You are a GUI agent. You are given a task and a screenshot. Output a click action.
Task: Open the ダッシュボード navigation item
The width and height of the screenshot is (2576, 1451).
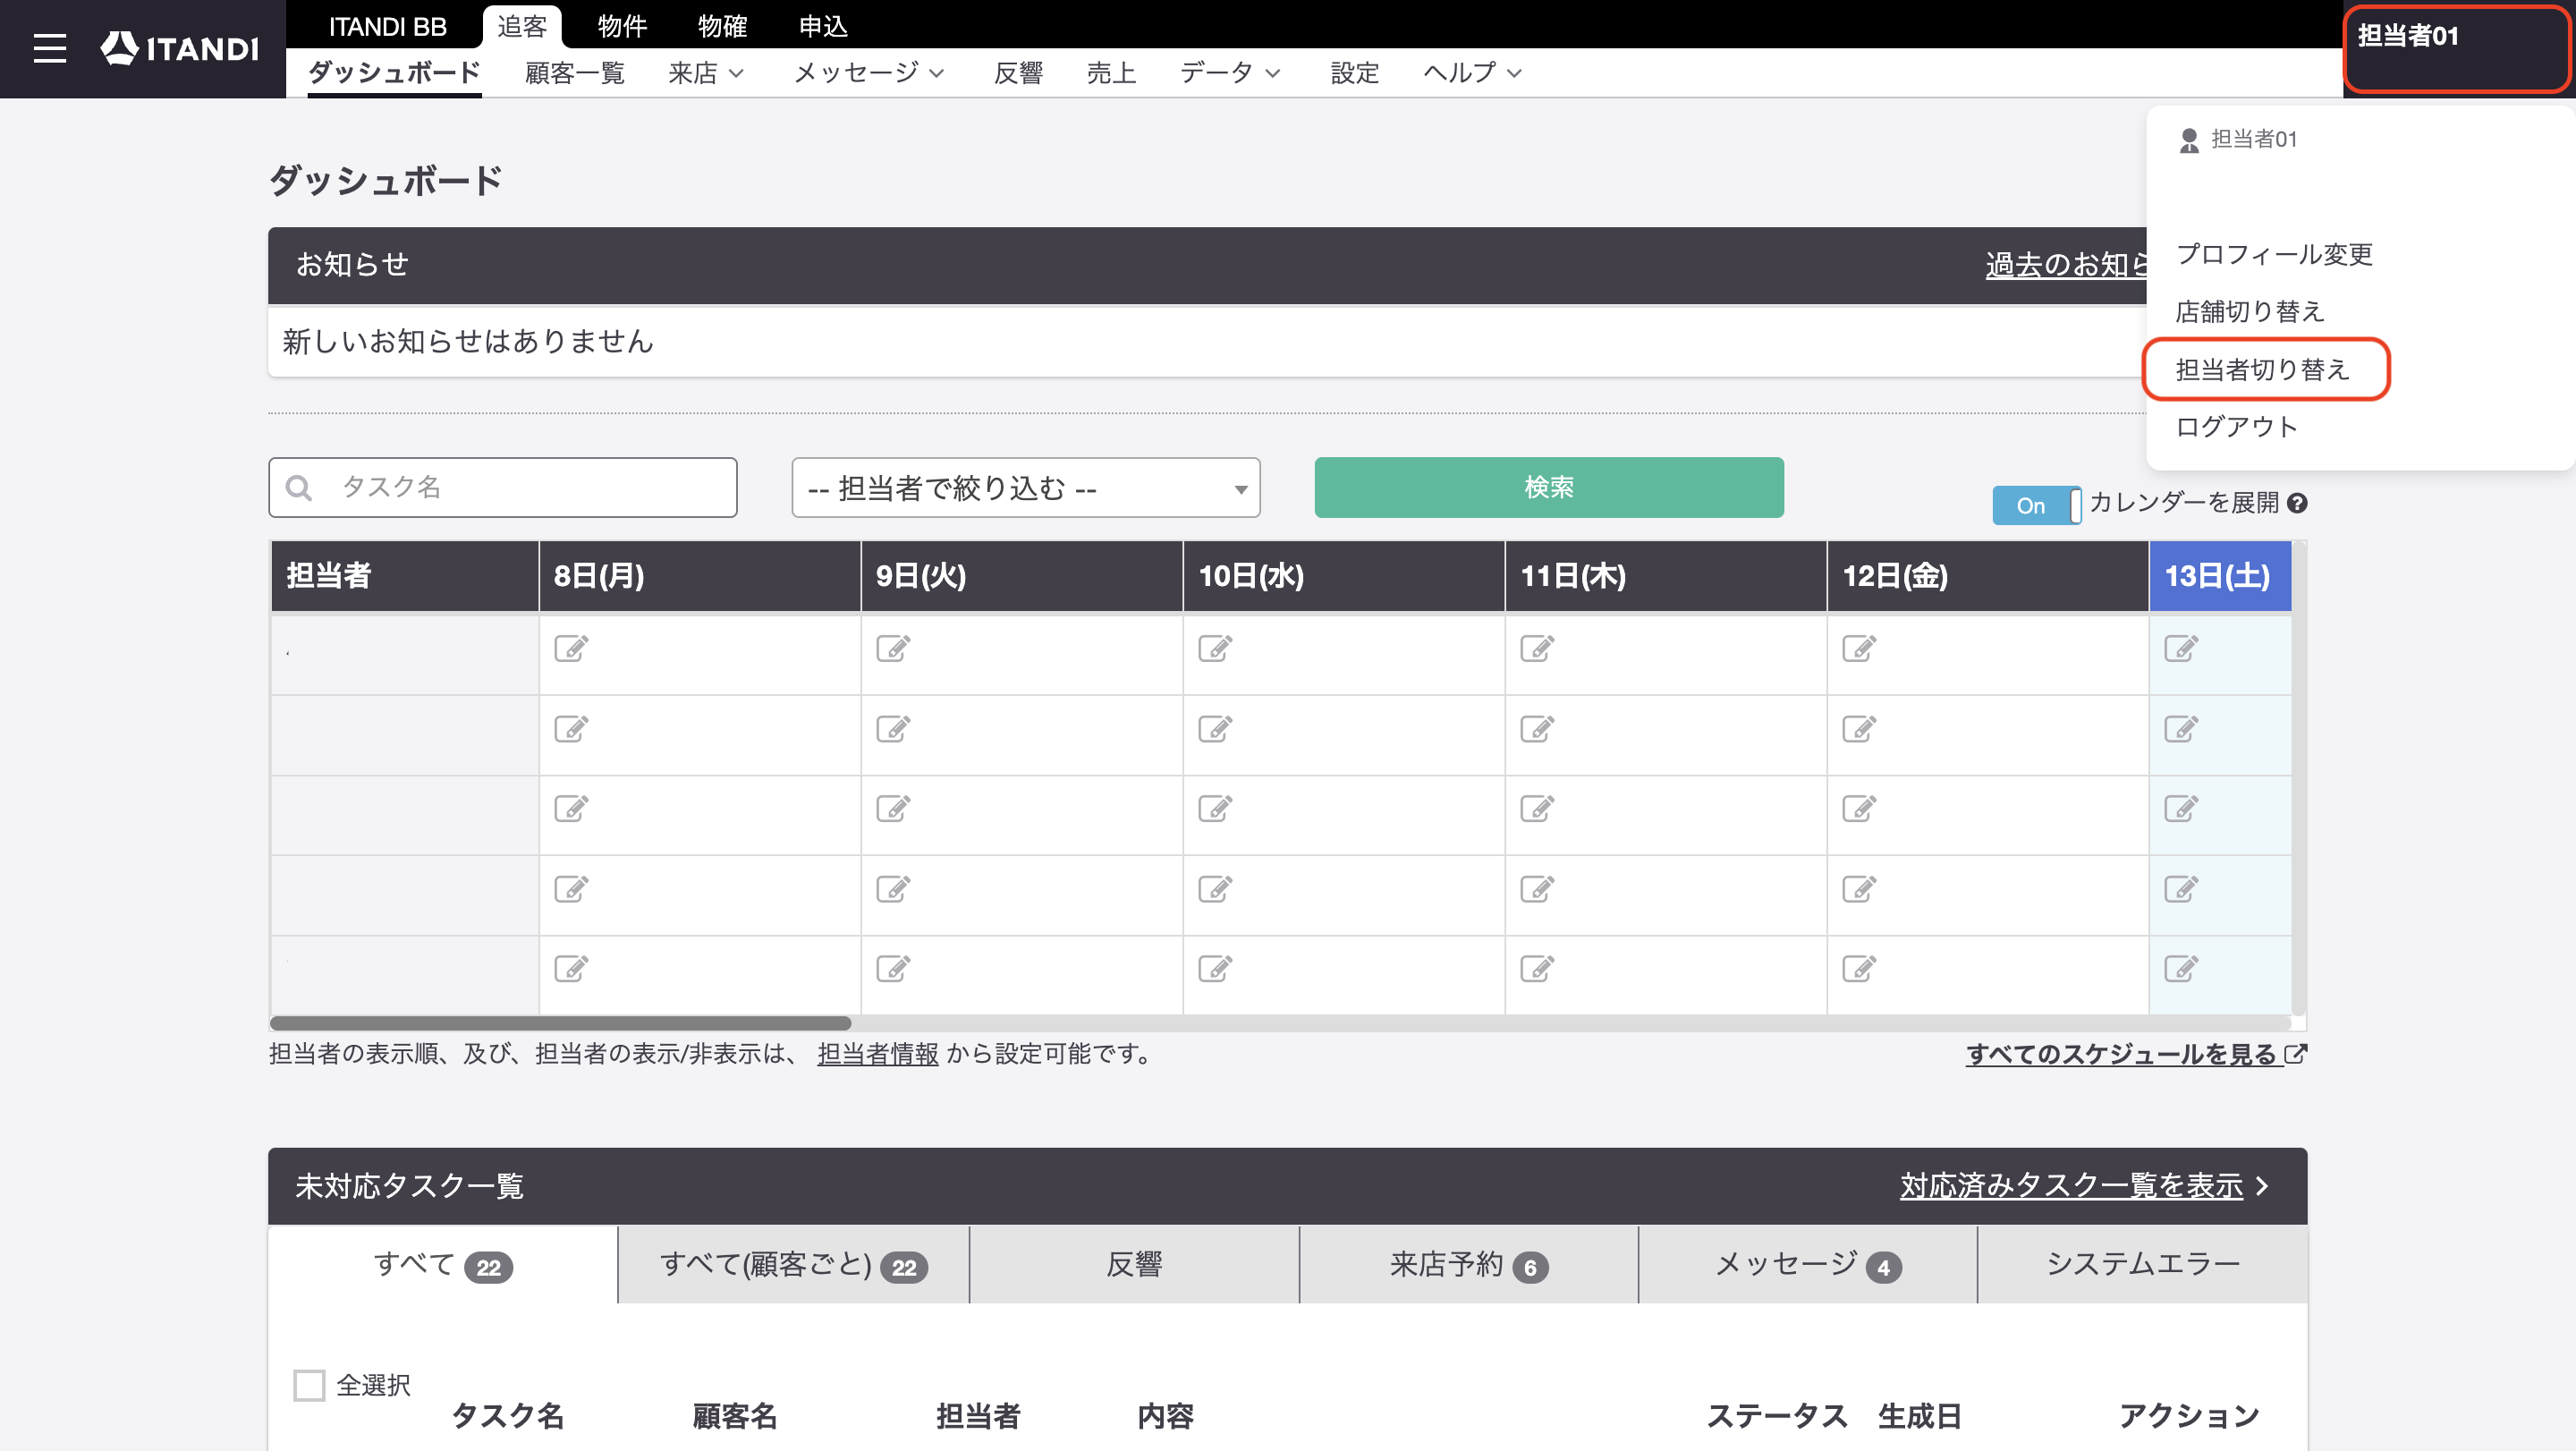pyautogui.click(x=394, y=73)
